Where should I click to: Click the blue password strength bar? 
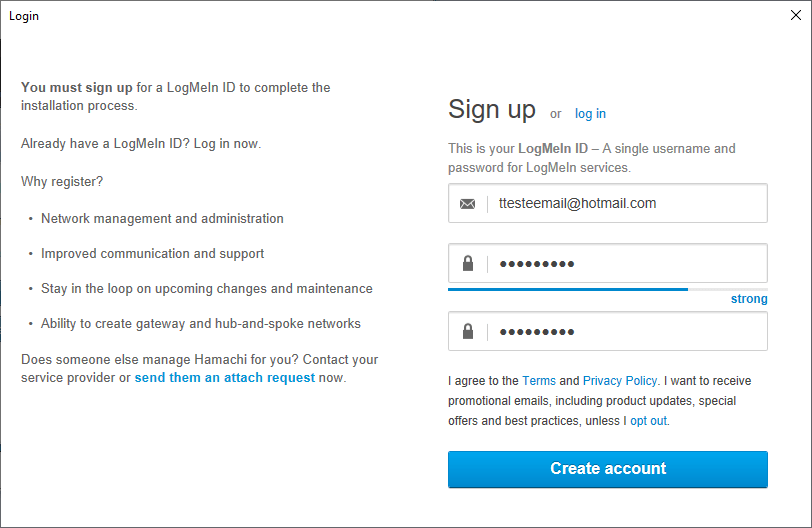coord(567,289)
